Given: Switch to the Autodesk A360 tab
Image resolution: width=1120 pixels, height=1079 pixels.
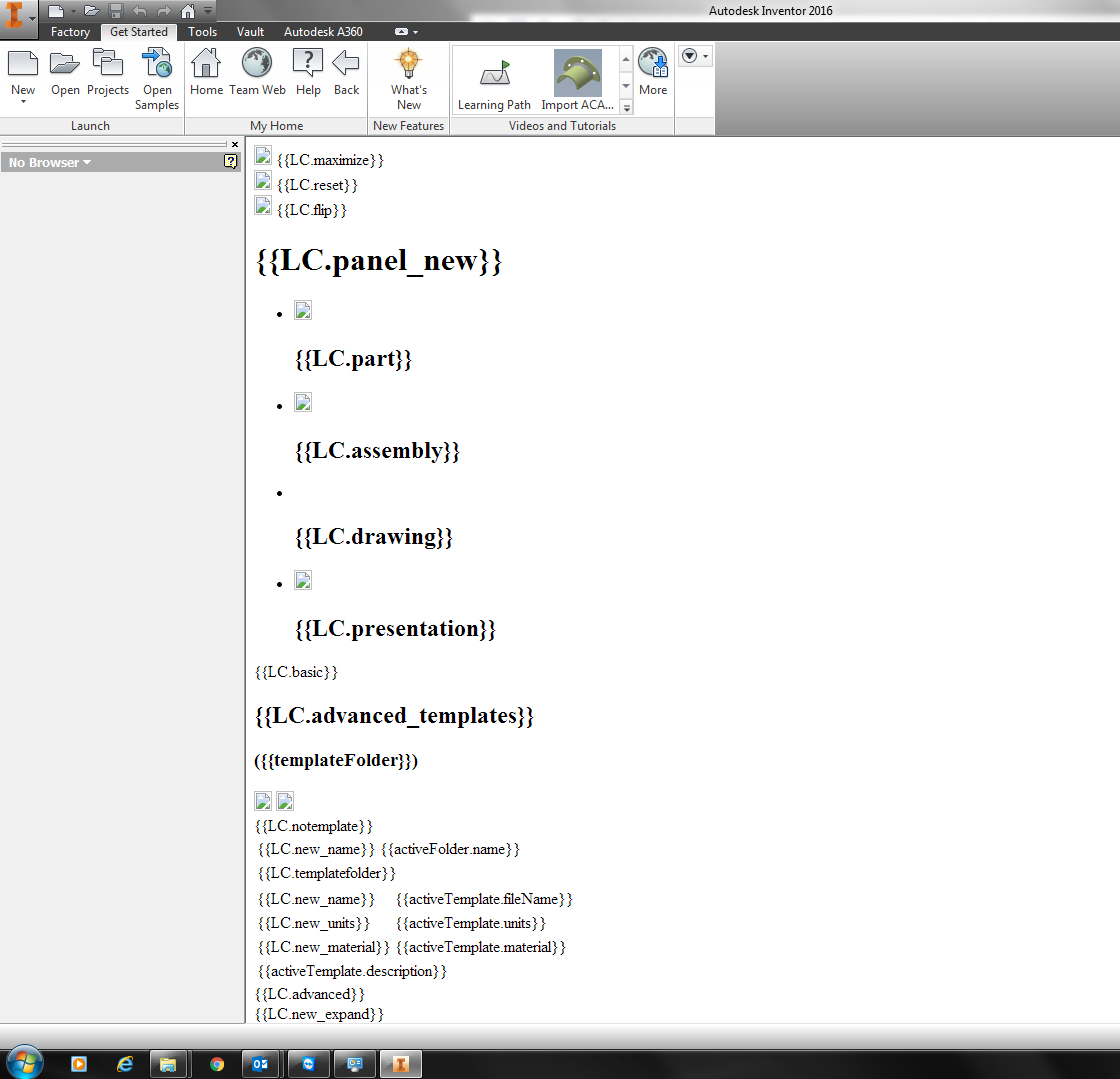Looking at the screenshot, I should 323,31.
